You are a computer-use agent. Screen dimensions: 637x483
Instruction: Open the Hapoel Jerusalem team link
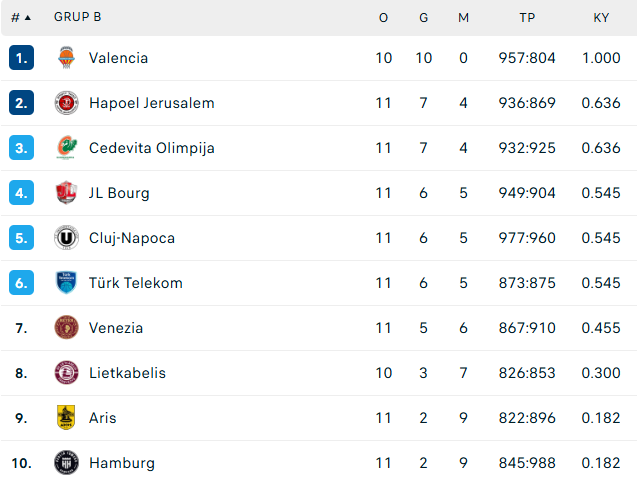point(152,103)
